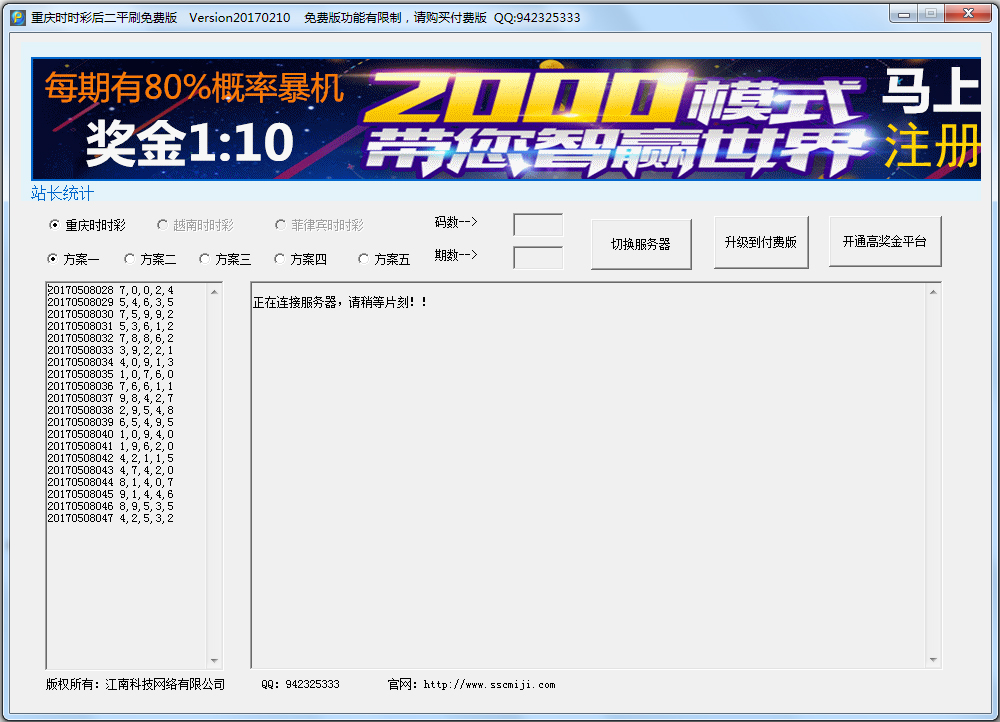Viewport: 1000px width, 722px height.
Task: Select row 20170508046 8,9,5,3,5
Action: tap(110, 506)
